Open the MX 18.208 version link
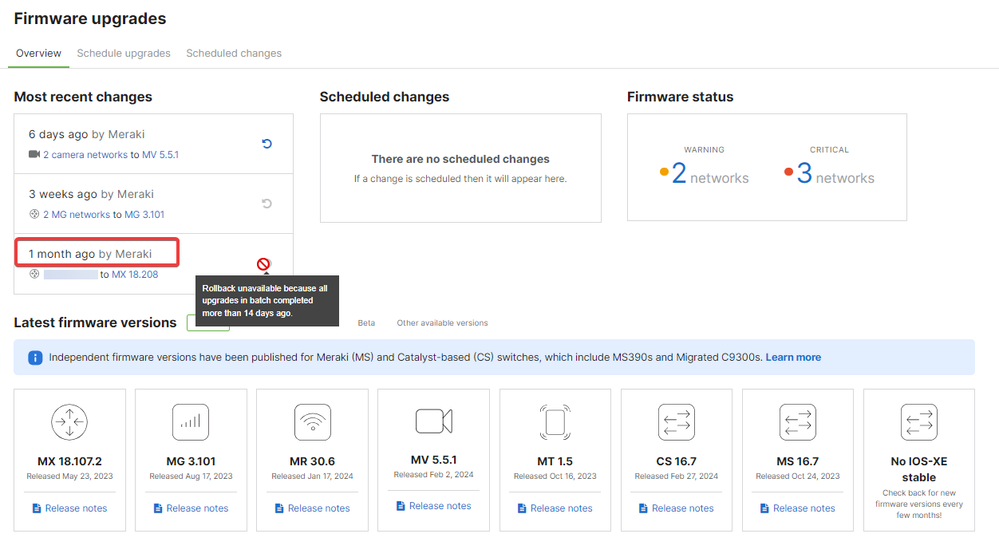Image resolution: width=999 pixels, height=546 pixels. (135, 275)
